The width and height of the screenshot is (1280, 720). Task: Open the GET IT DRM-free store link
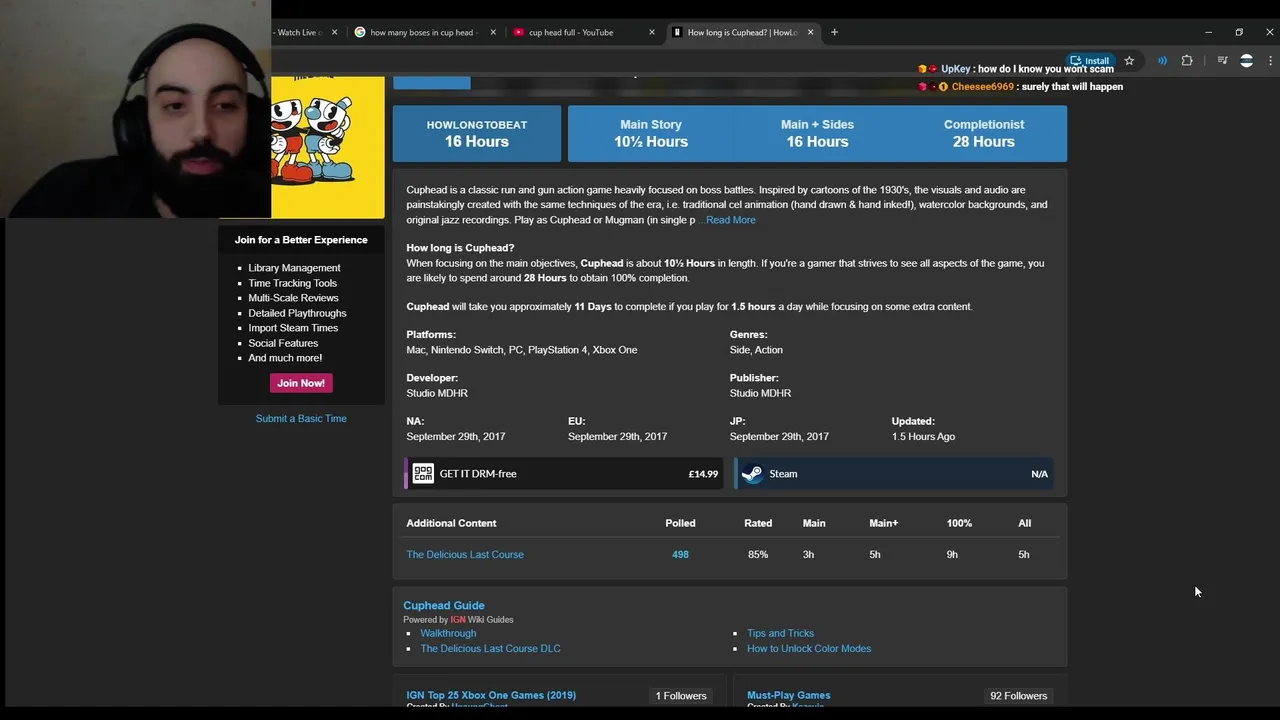[564, 474]
